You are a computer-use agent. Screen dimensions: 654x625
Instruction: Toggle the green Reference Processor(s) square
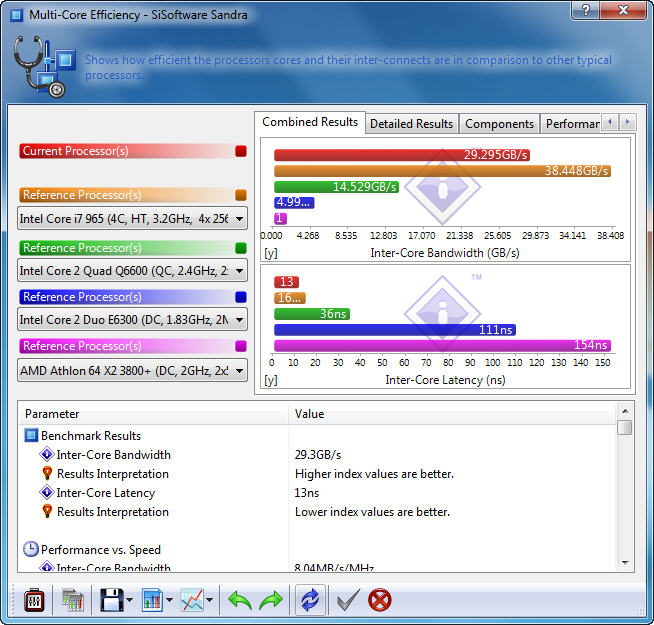click(x=241, y=248)
